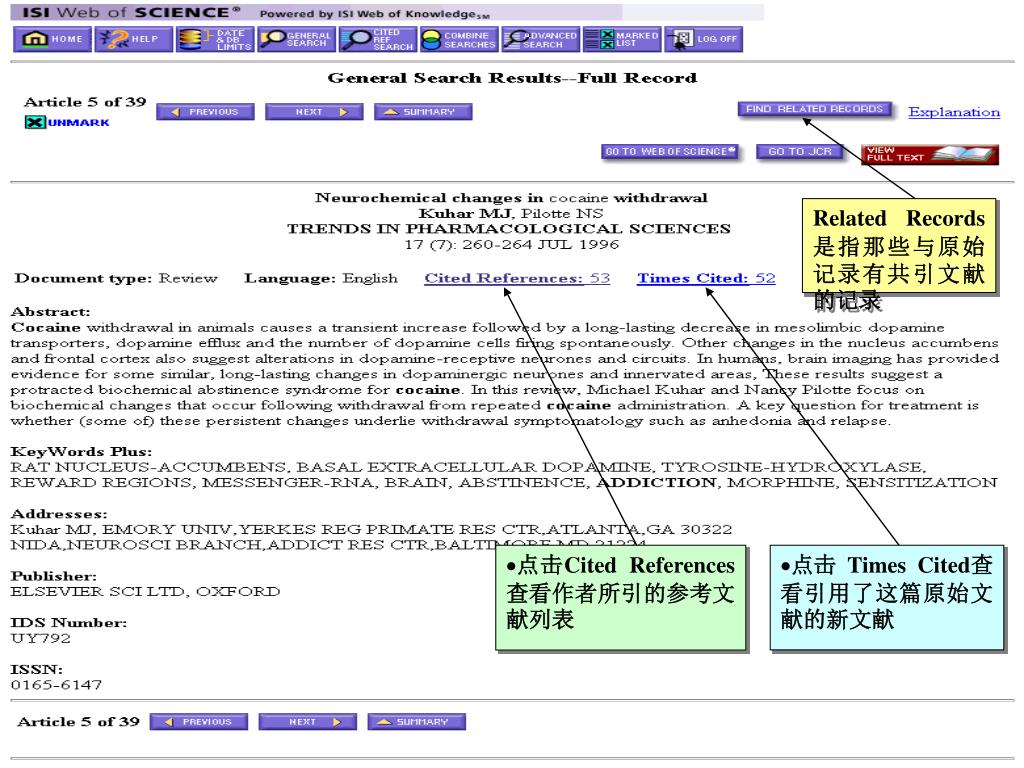Click the 'Addresses:' heading
The width and height of the screenshot is (1024, 768).
59,514
